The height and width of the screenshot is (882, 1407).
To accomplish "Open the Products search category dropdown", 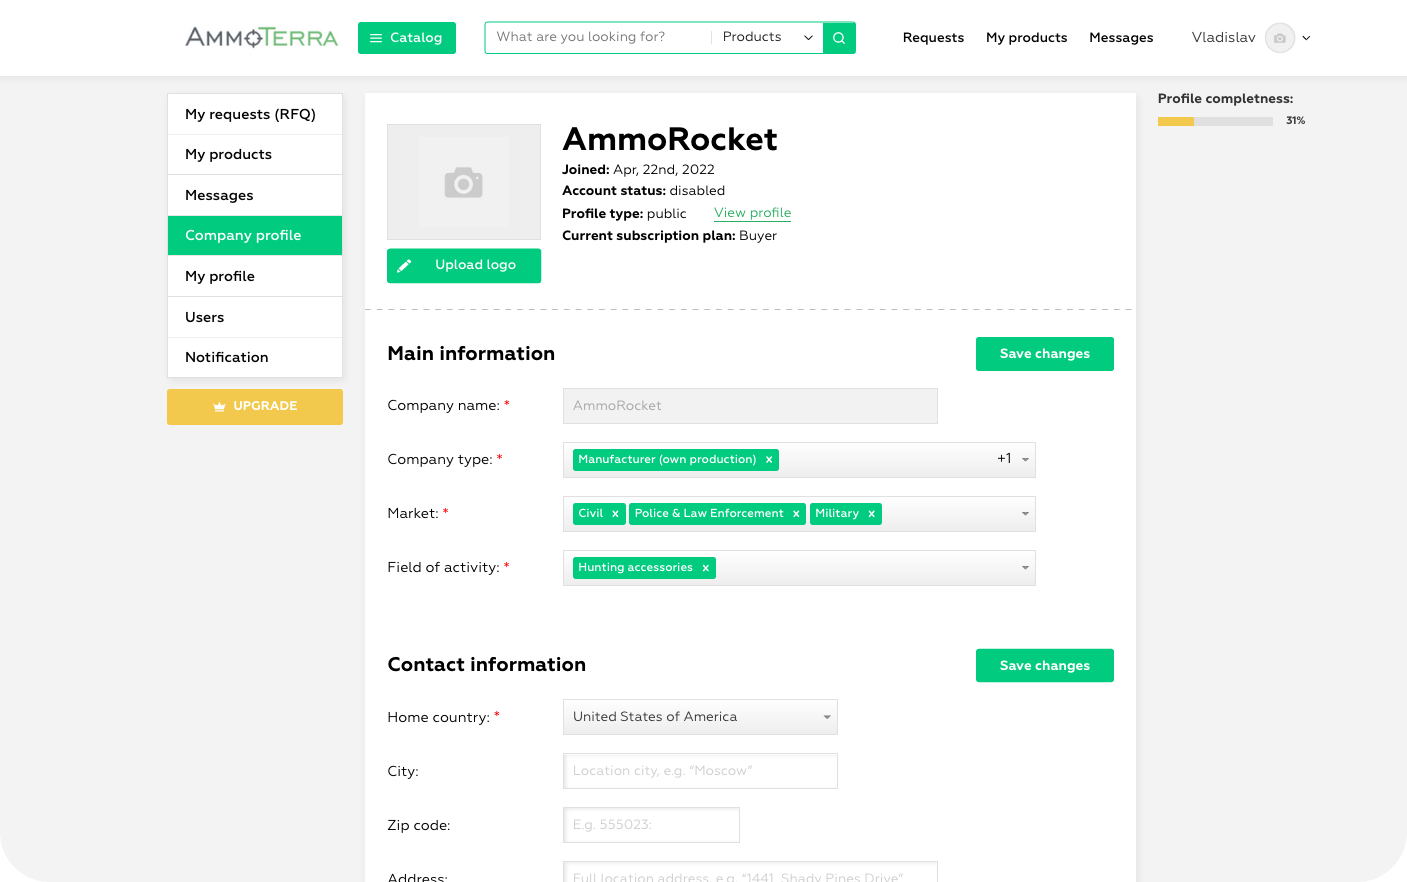I will tap(767, 38).
